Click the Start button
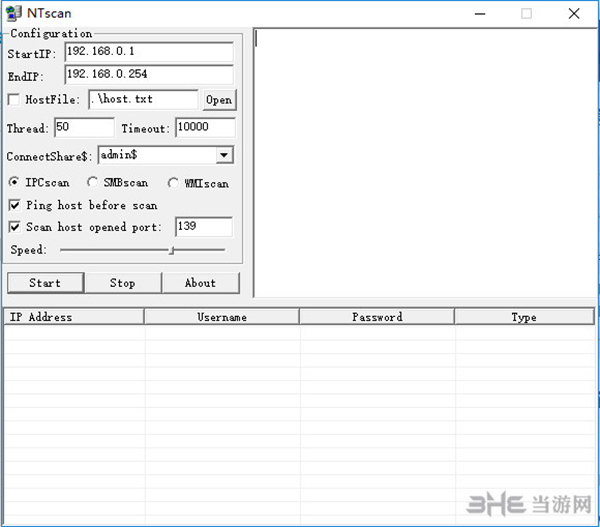The height and width of the screenshot is (527, 600). click(x=45, y=283)
